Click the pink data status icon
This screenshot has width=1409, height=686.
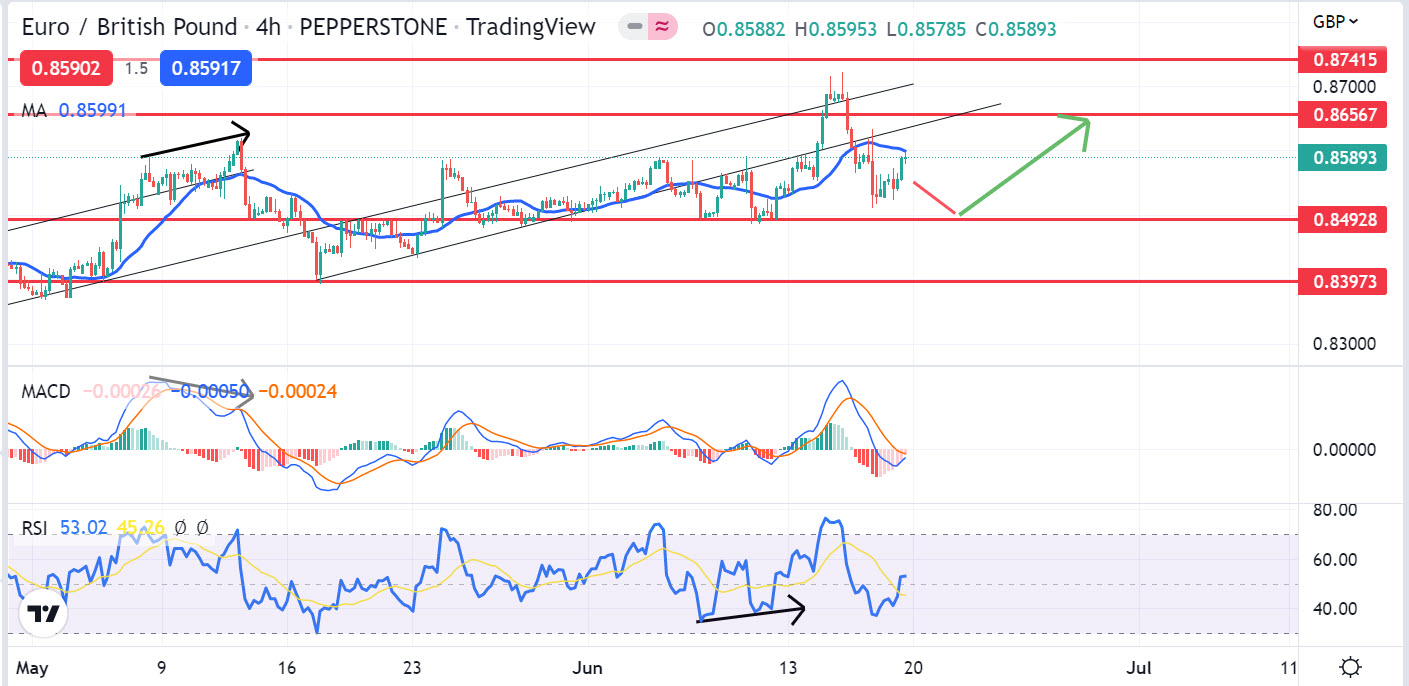point(659,28)
